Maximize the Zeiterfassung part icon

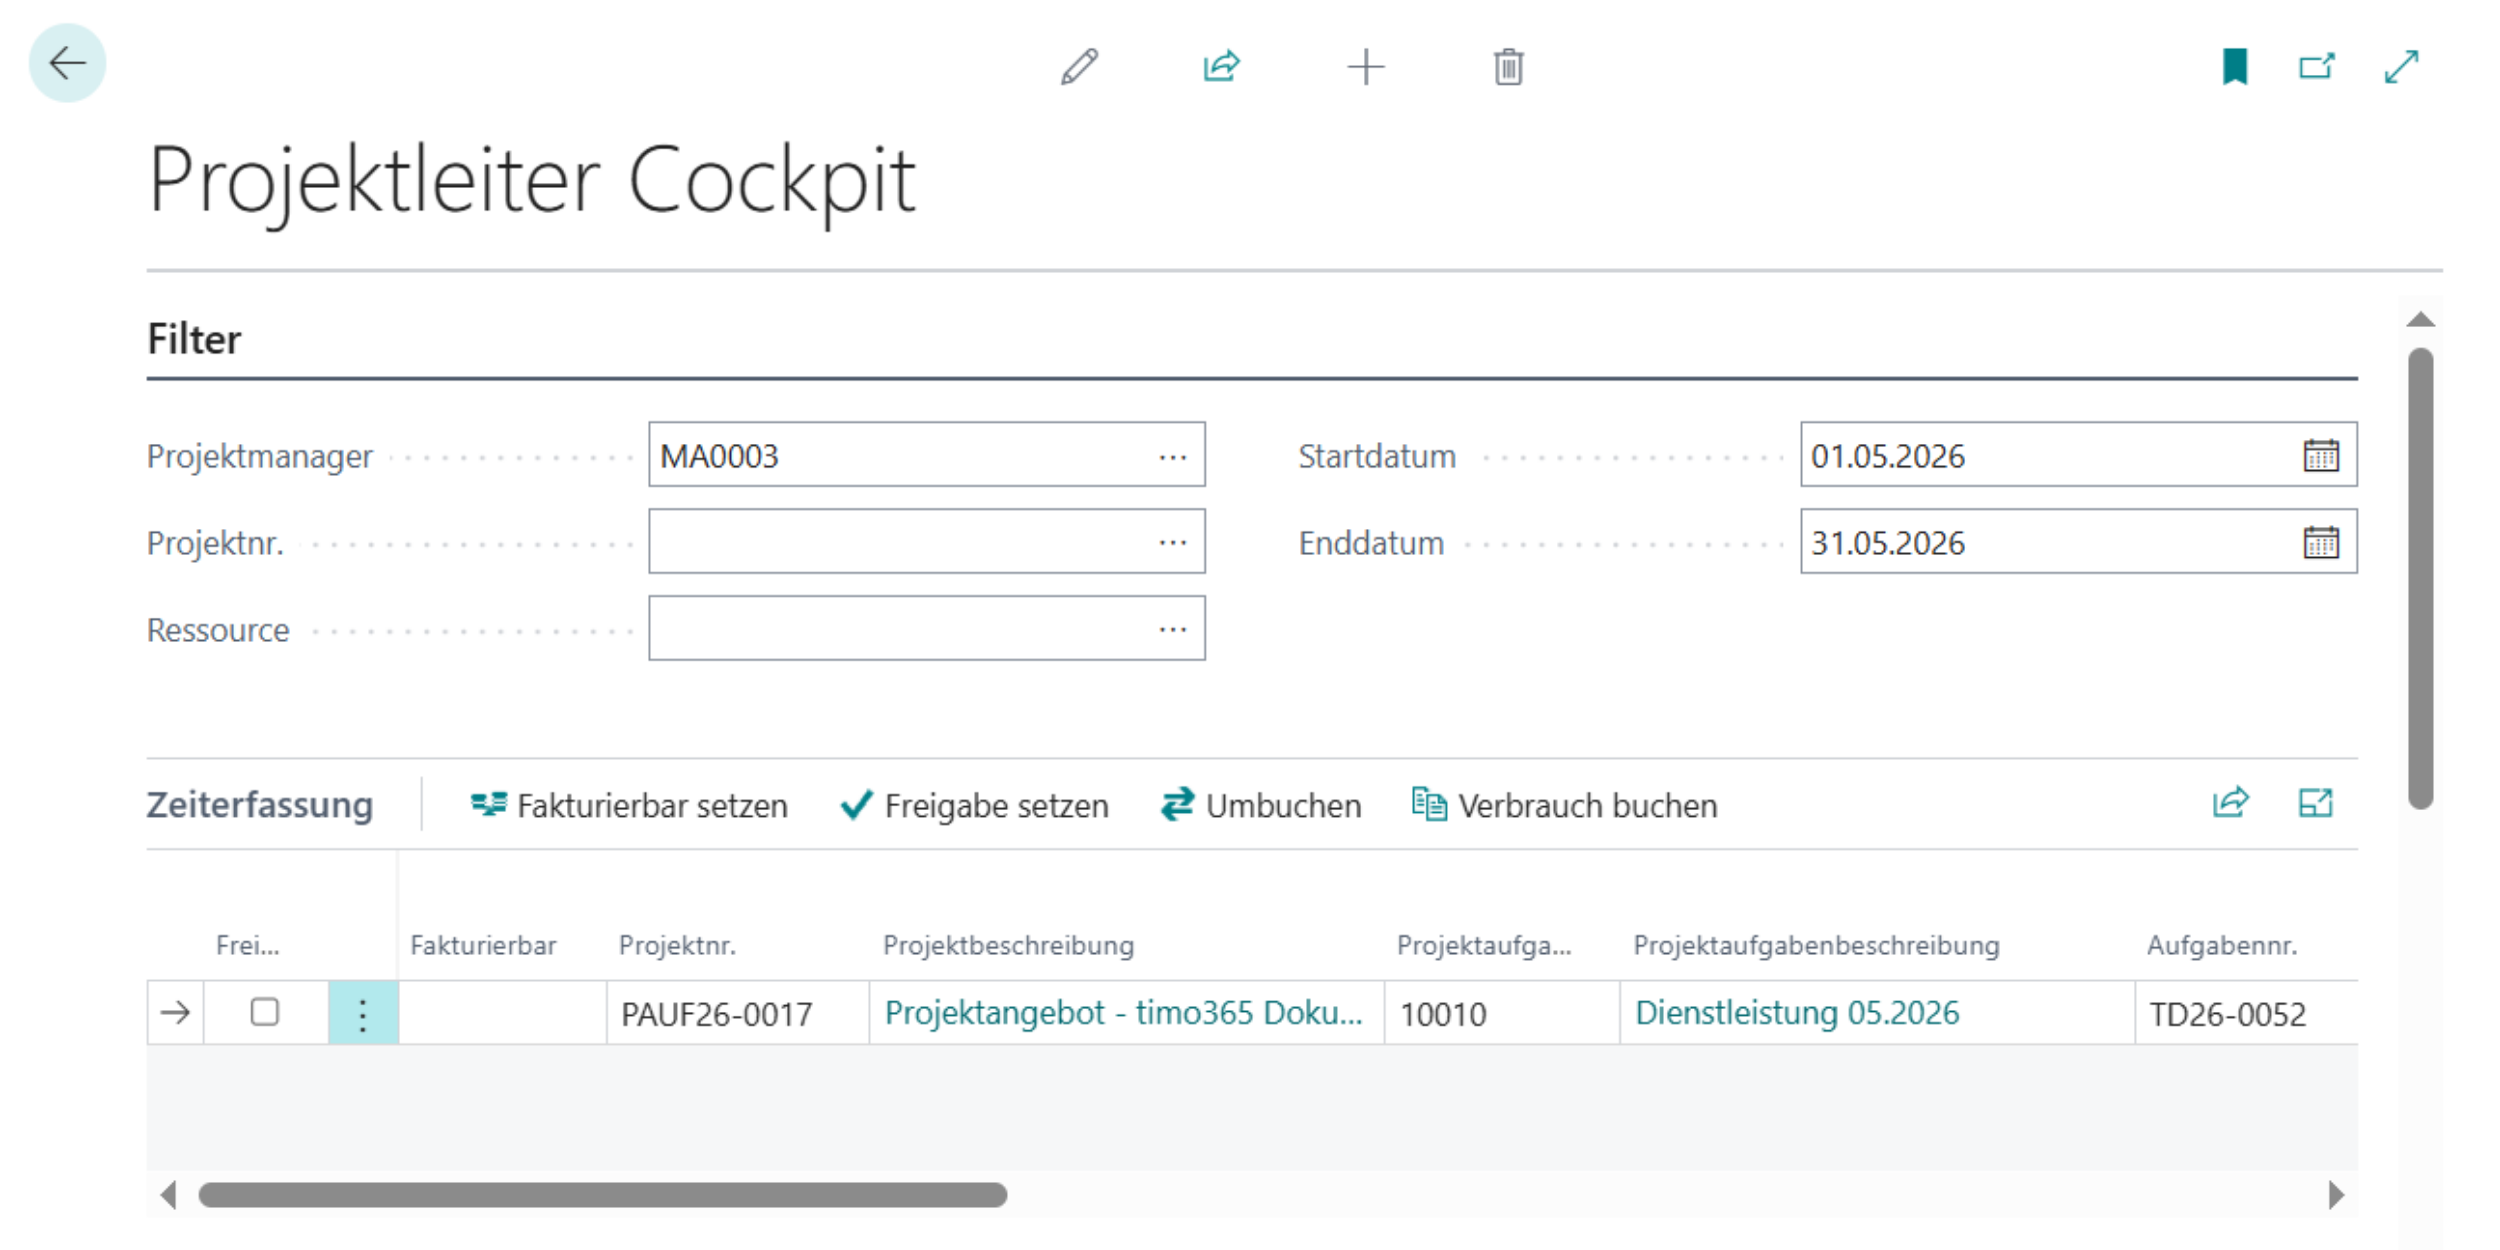(x=2315, y=803)
